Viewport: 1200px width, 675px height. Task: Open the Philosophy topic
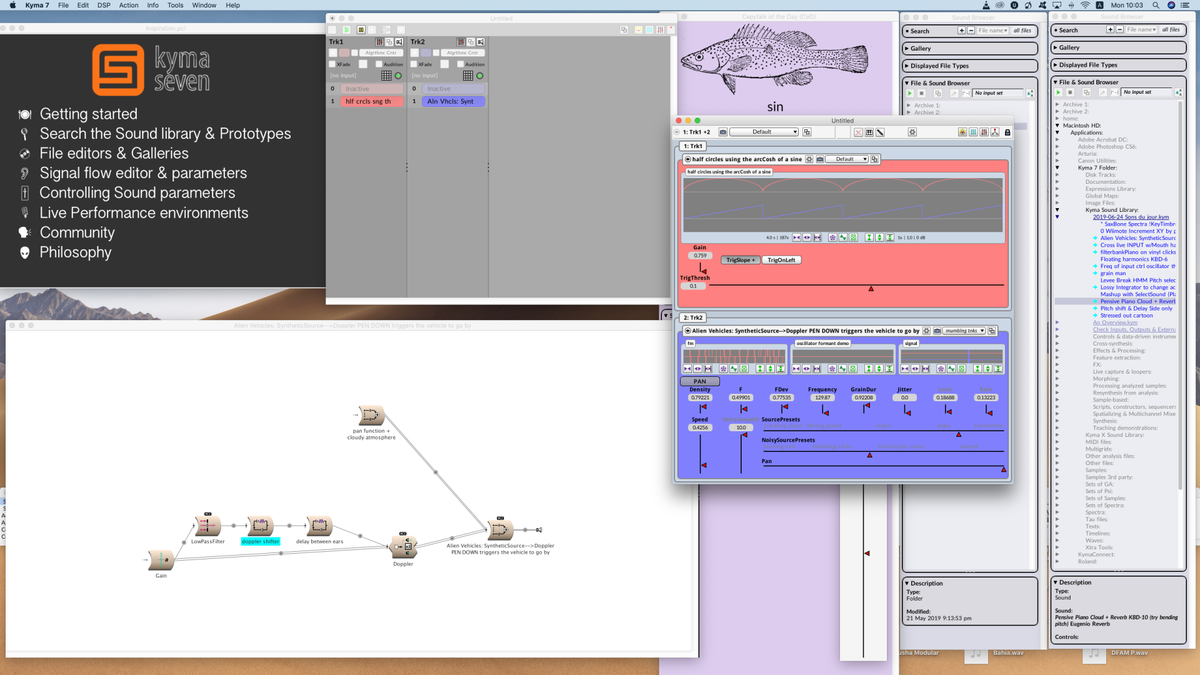75,252
